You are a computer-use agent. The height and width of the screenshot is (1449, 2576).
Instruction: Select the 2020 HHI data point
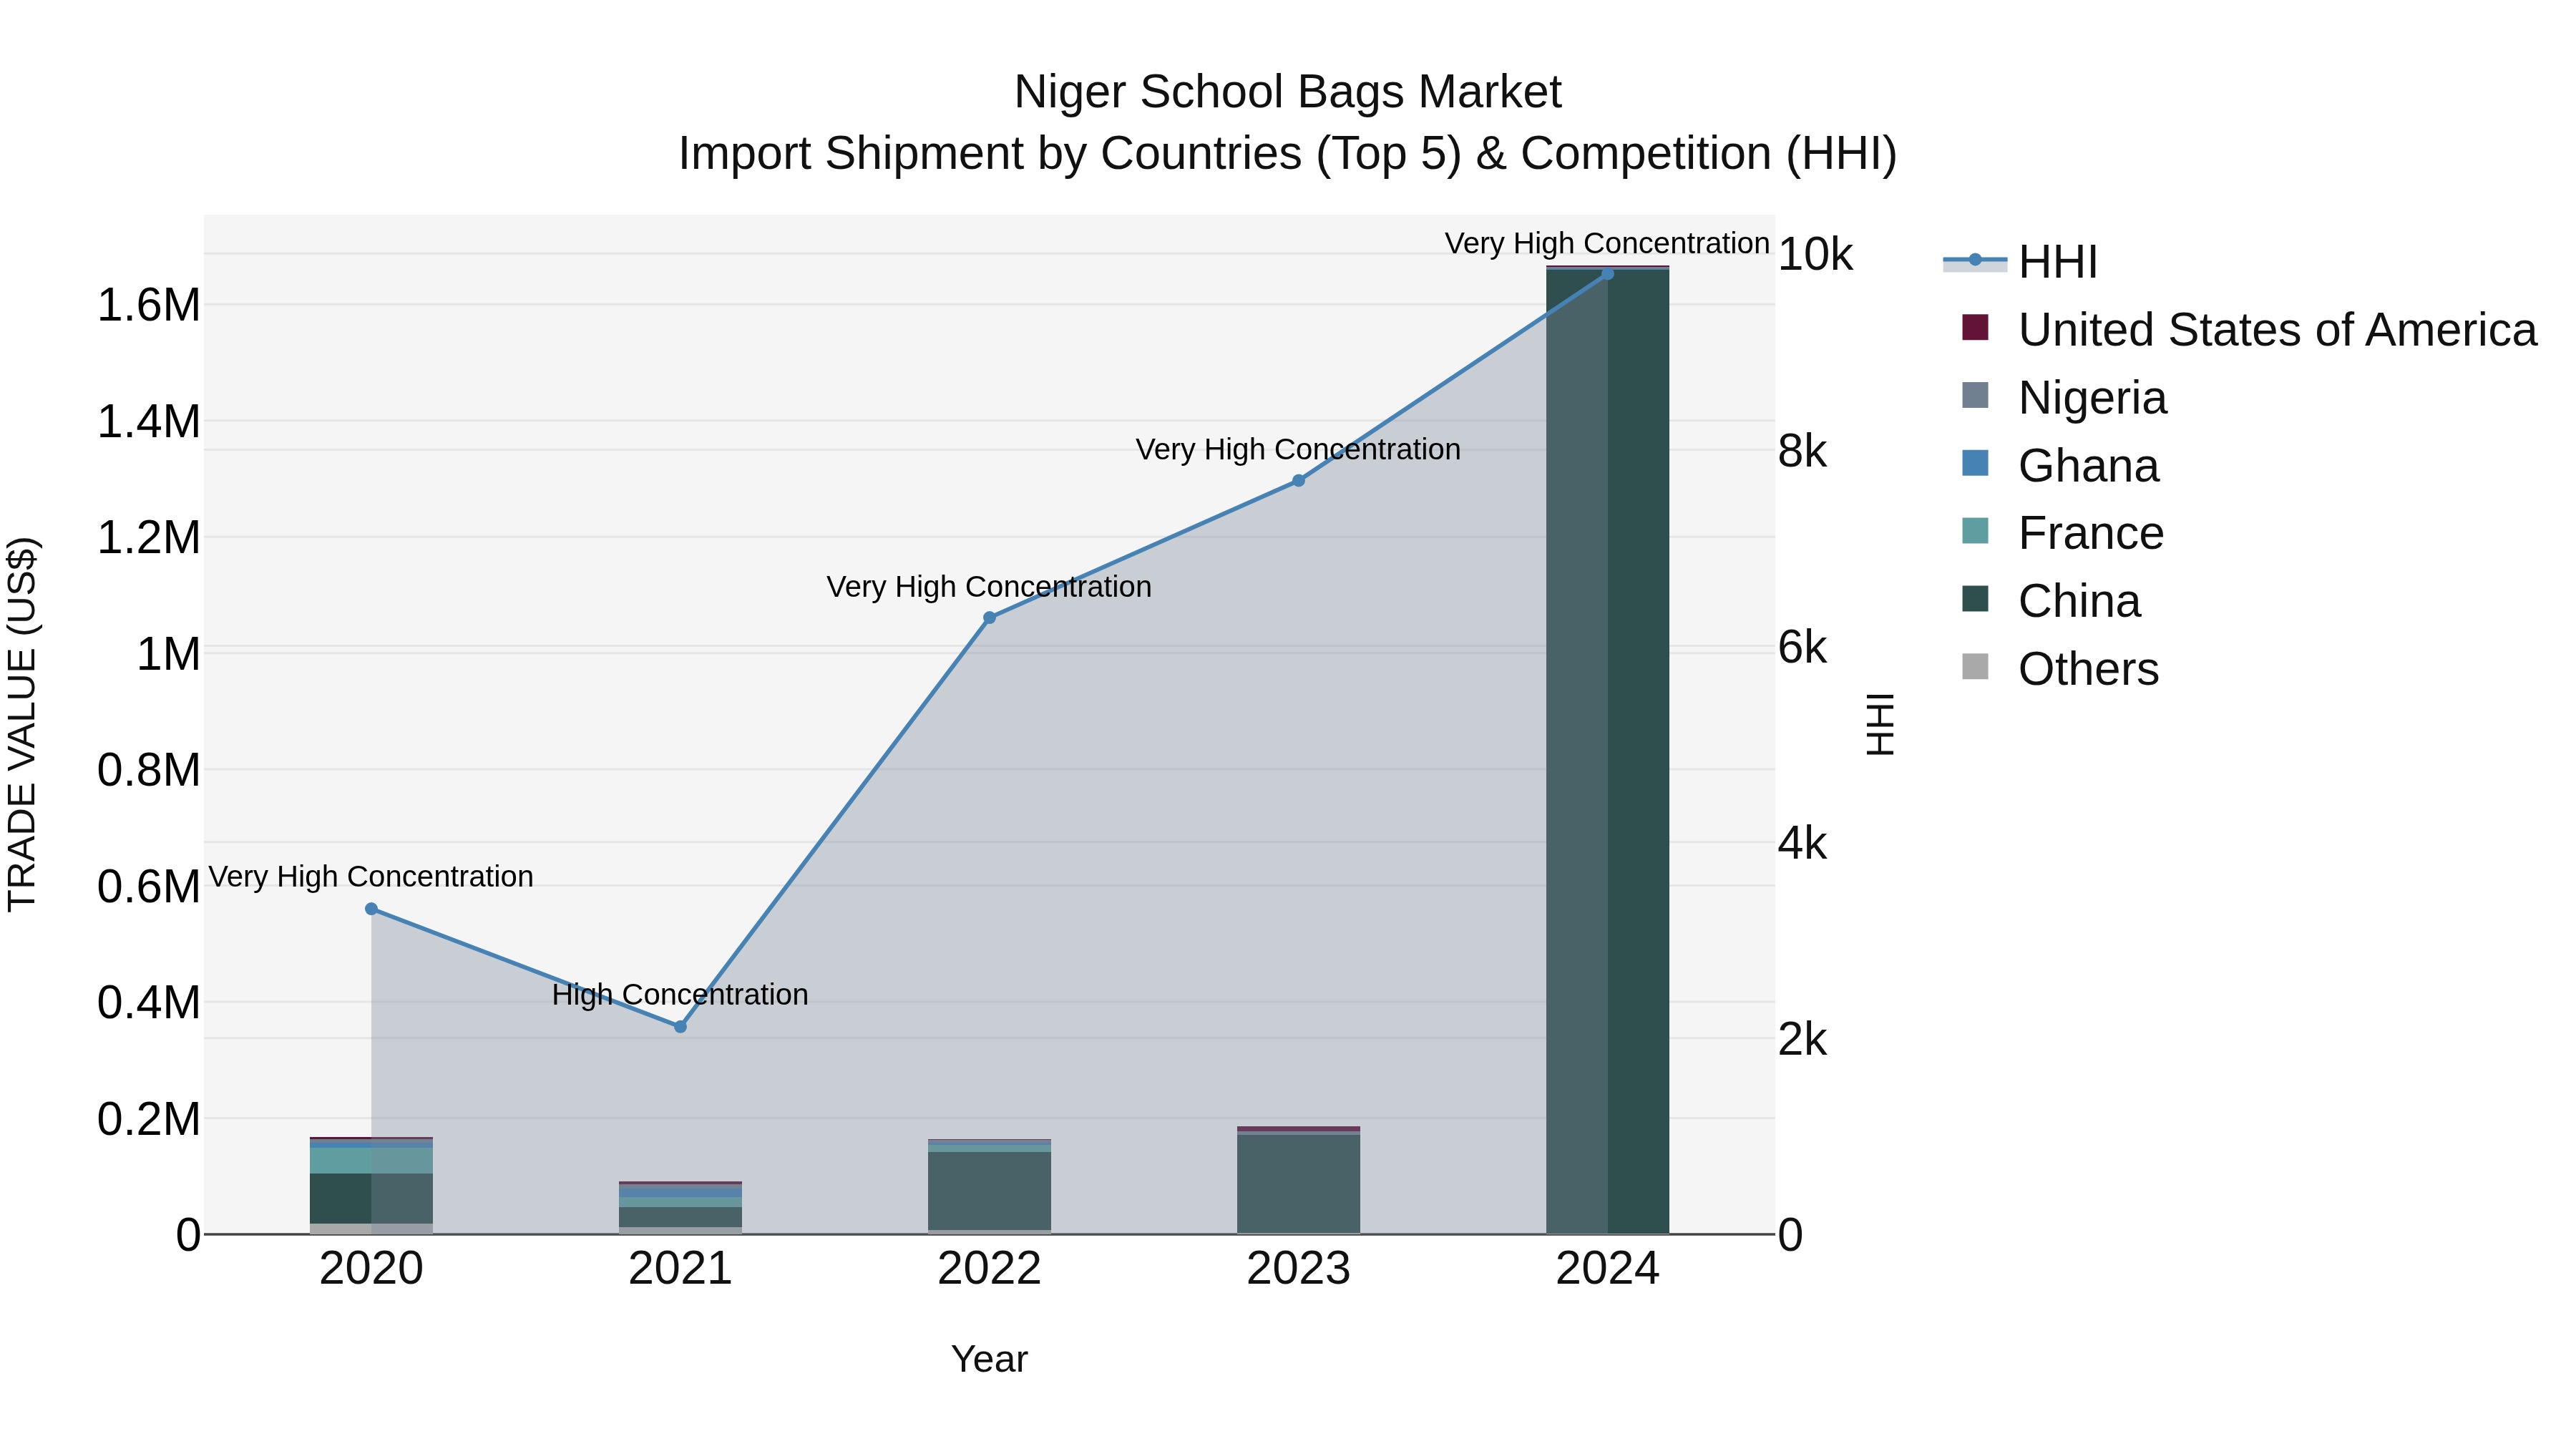[x=371, y=909]
